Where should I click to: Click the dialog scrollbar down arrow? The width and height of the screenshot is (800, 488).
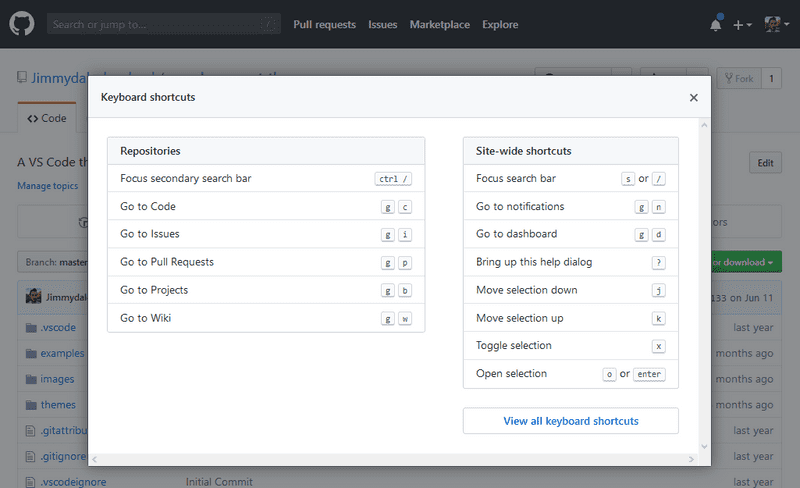tap(704, 446)
